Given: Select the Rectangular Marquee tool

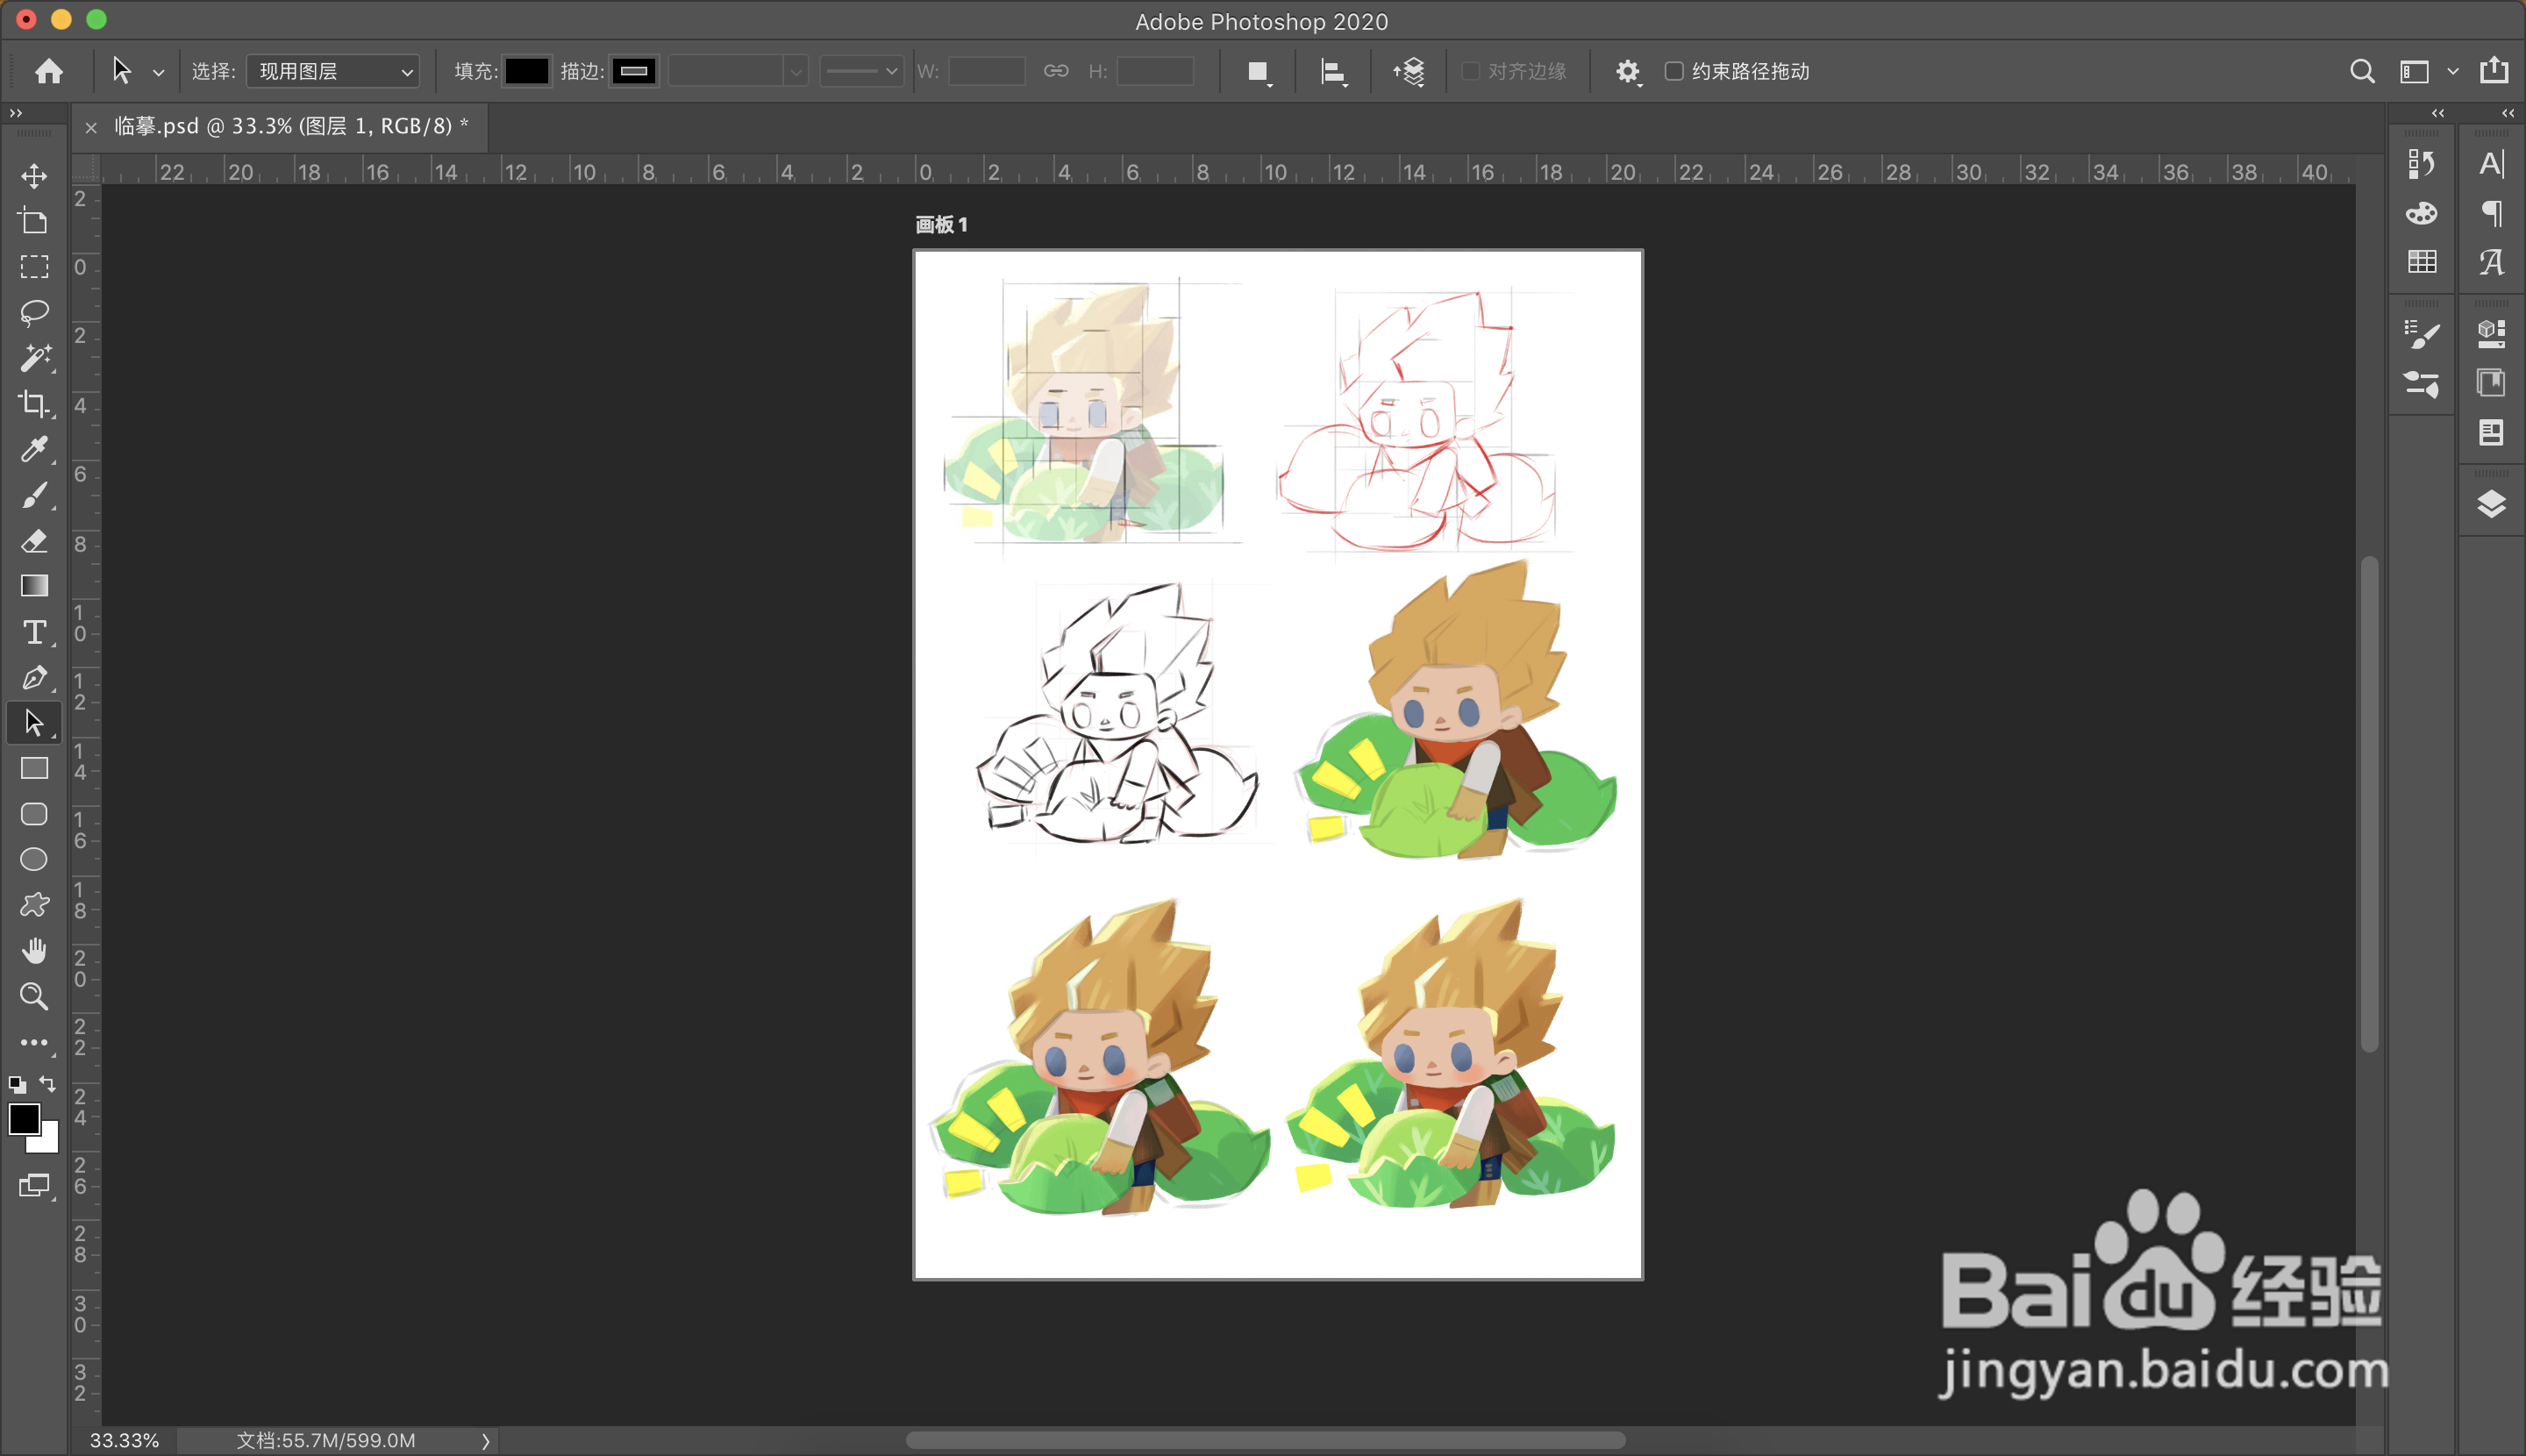Looking at the screenshot, I should [34, 267].
